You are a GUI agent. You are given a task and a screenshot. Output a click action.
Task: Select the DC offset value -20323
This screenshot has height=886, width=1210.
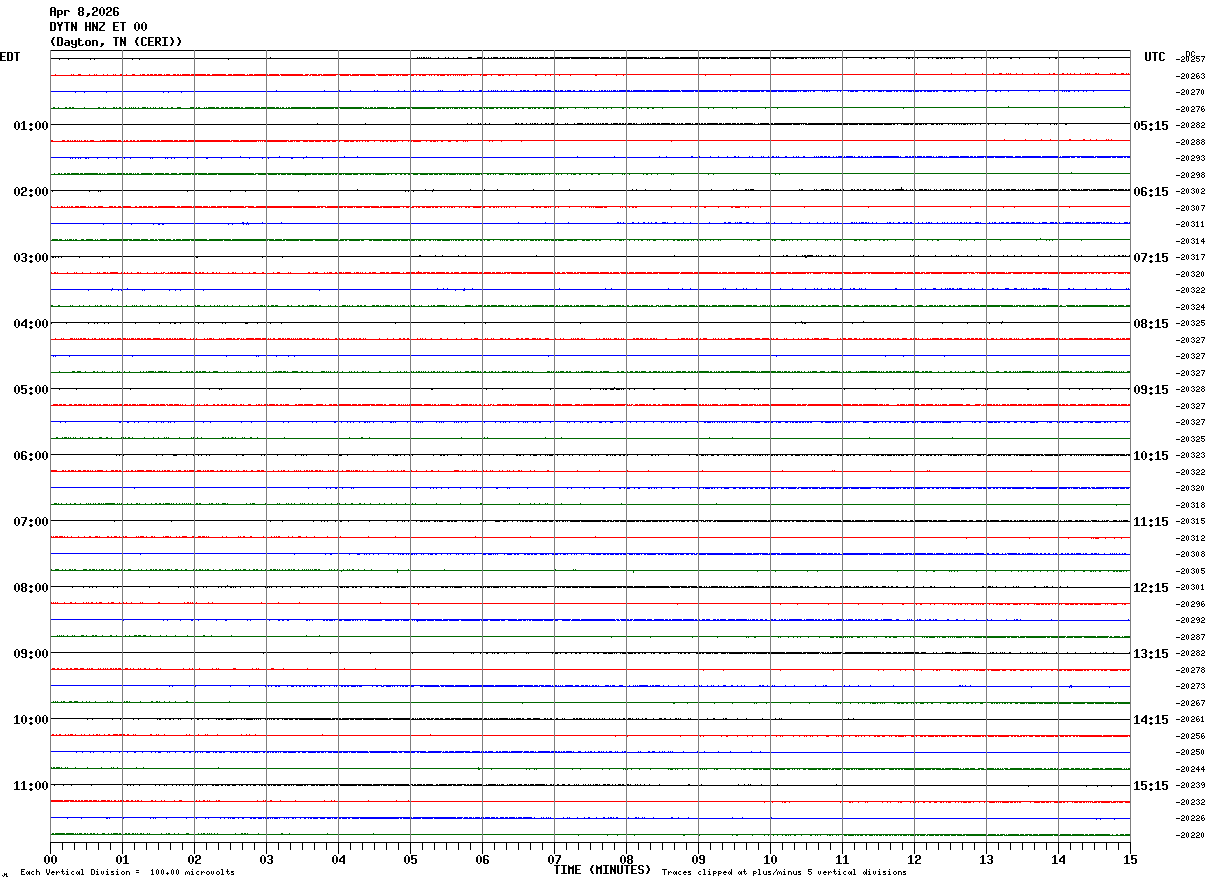pyautogui.click(x=1191, y=456)
